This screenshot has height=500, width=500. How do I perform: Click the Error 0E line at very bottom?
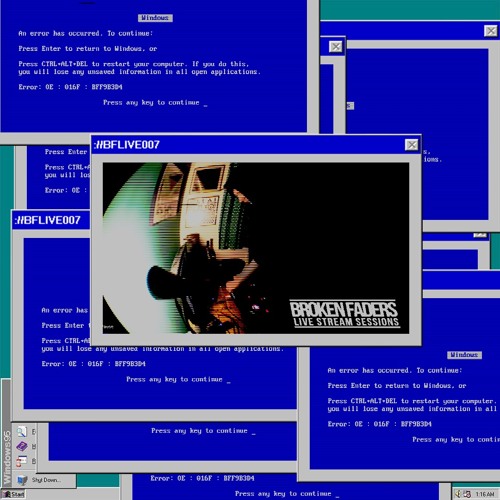point(202,478)
